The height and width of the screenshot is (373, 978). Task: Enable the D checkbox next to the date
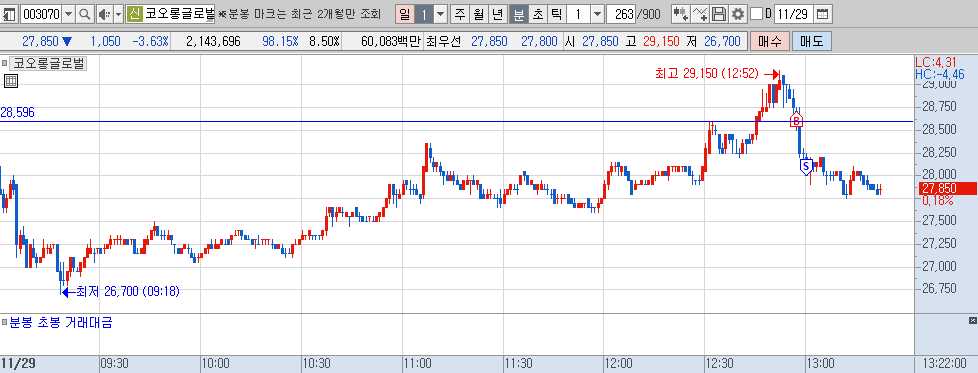tap(756, 13)
